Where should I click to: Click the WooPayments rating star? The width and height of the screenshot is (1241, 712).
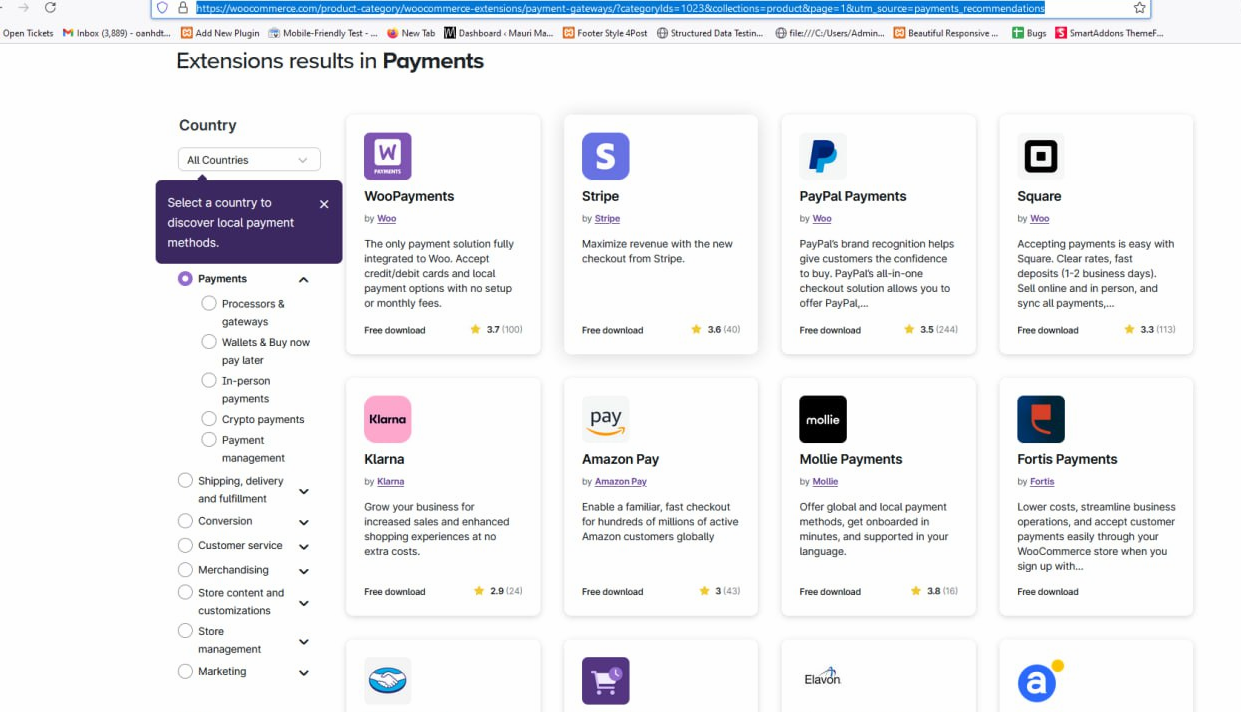click(x=476, y=330)
